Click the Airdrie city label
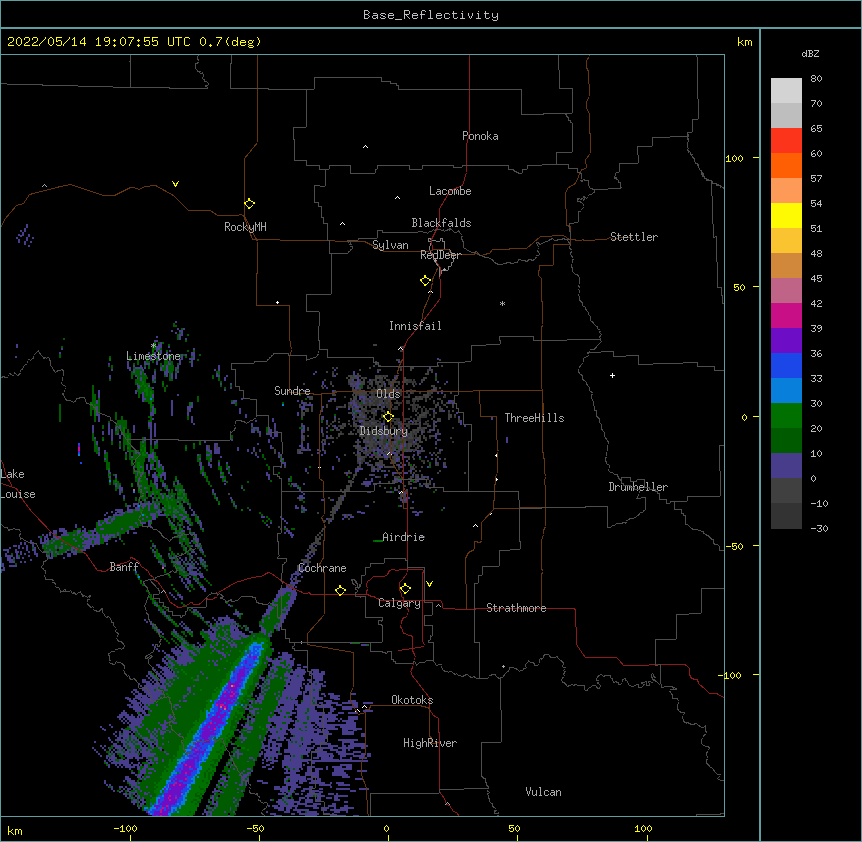The image size is (862, 842). [404, 537]
